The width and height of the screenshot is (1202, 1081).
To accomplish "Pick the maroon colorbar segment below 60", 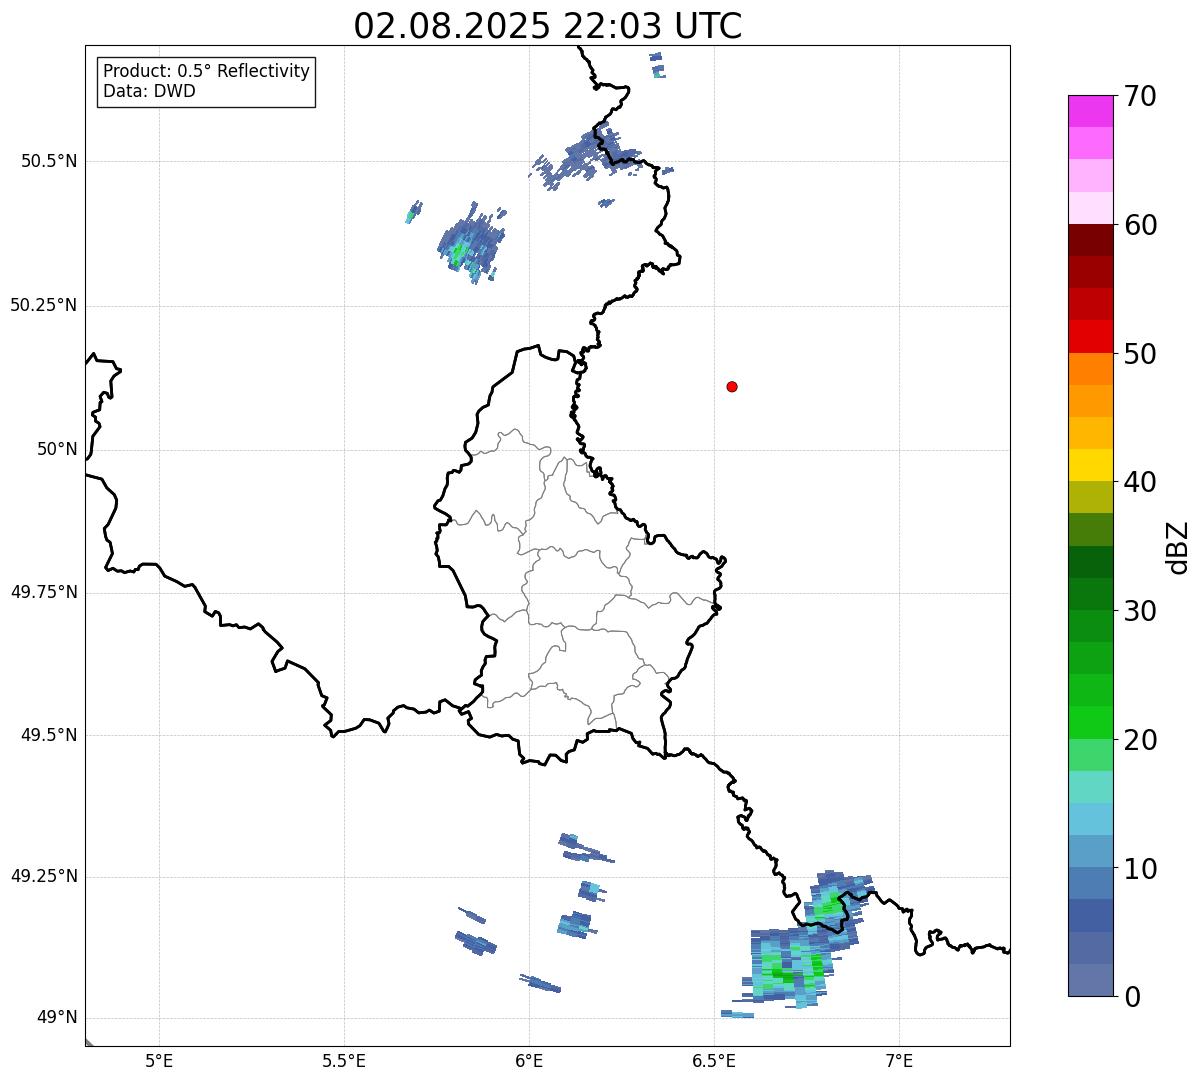I will [x=1090, y=240].
